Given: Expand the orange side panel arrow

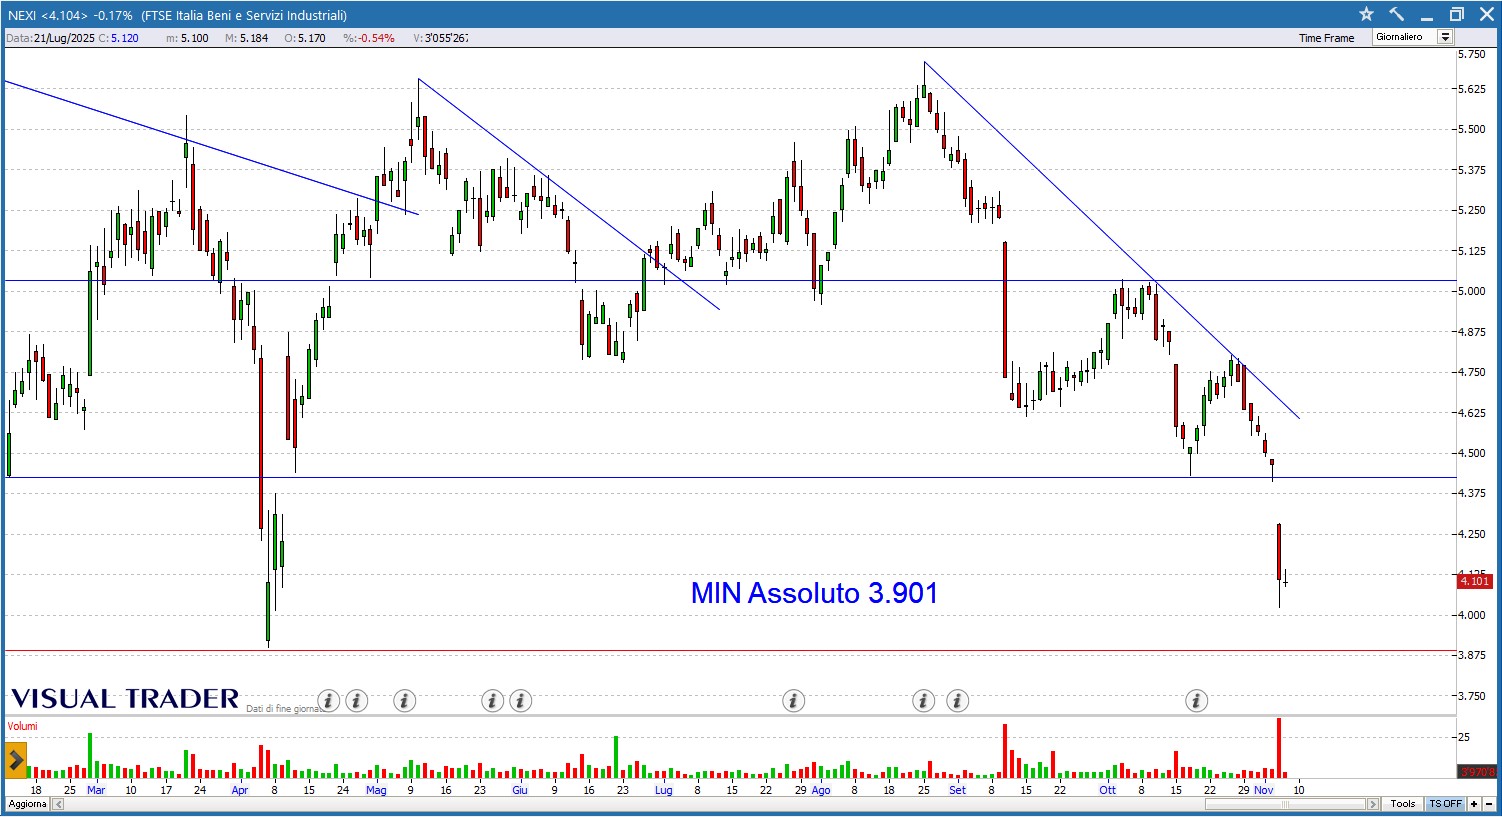Looking at the screenshot, I should [x=15, y=761].
